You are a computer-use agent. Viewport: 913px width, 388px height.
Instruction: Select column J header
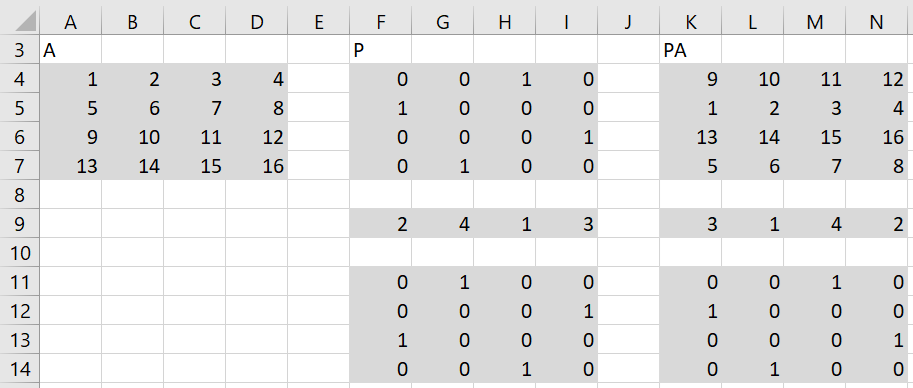click(629, 22)
